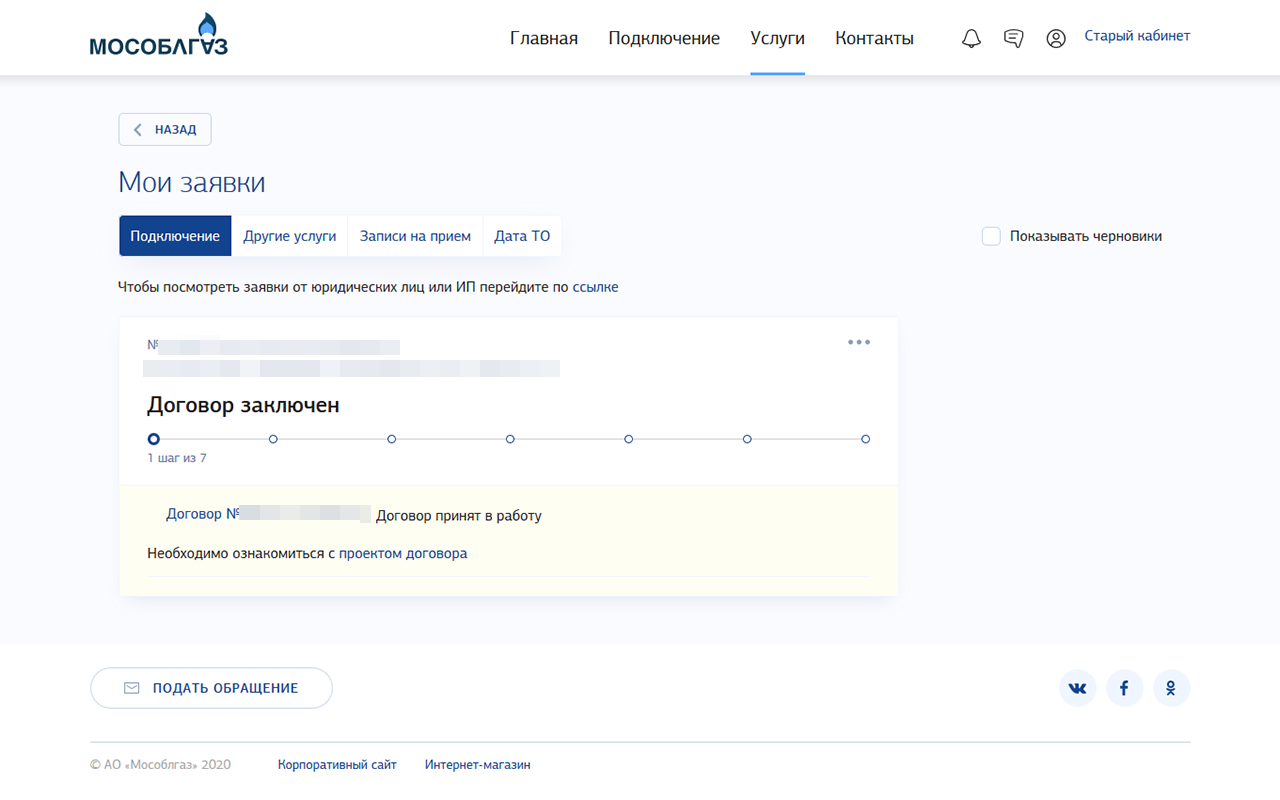This screenshot has height=800, width=1280.
Task: Toggle Показывать черновики checkbox
Action: tap(991, 236)
